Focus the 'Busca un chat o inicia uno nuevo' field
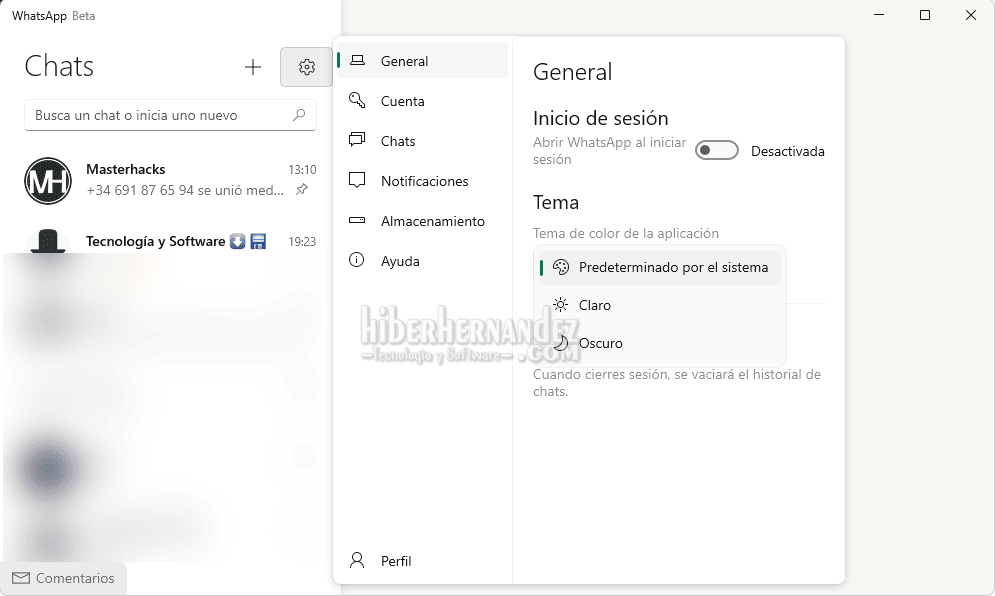The width and height of the screenshot is (995, 596). 170,115
